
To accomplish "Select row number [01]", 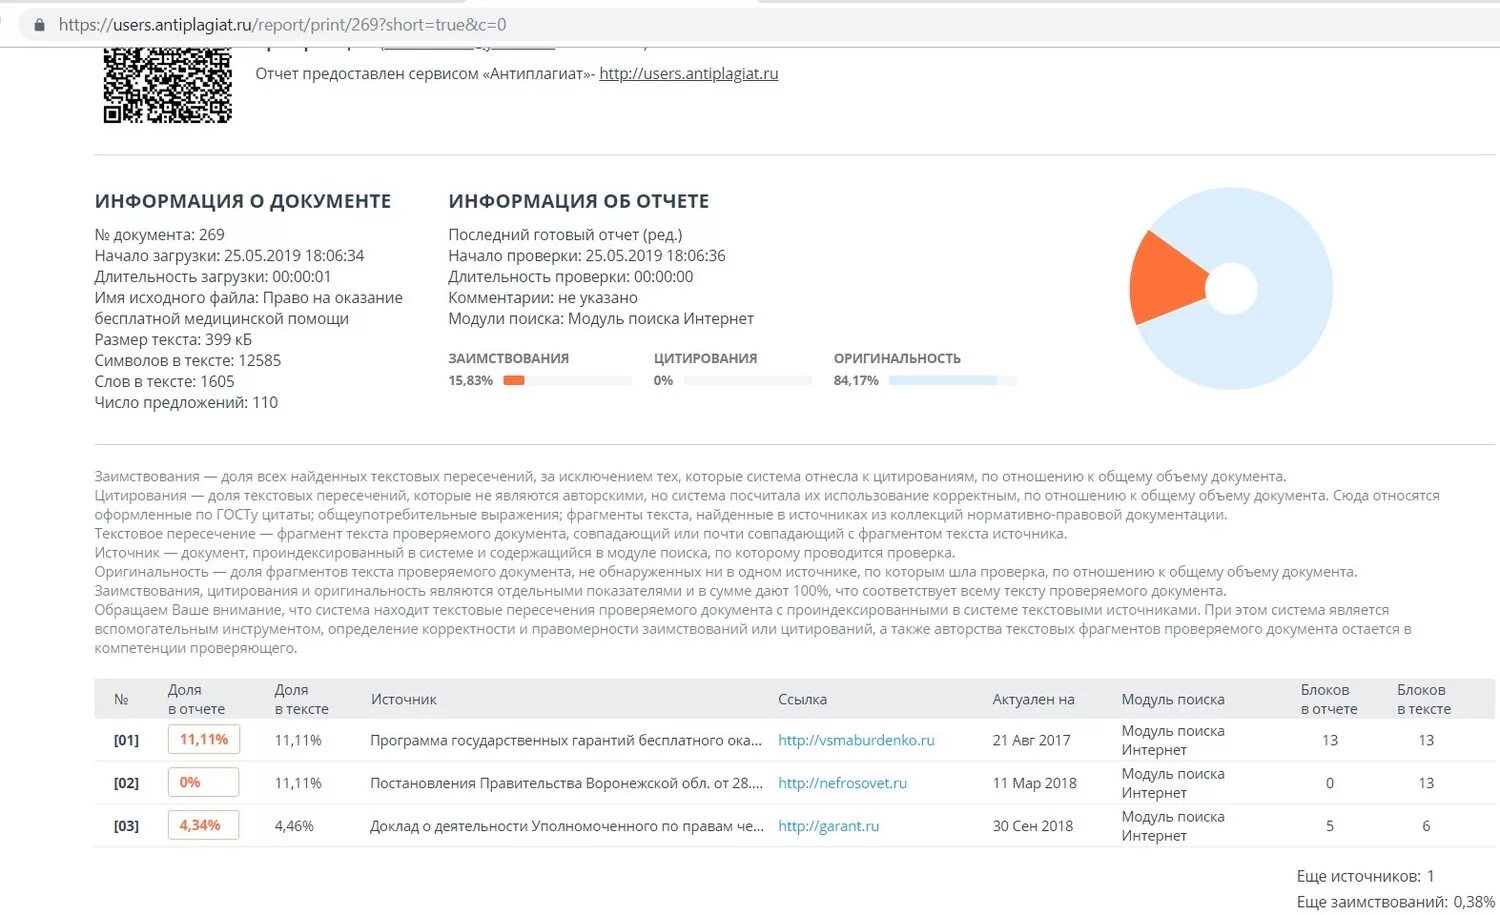I will click(126, 741).
